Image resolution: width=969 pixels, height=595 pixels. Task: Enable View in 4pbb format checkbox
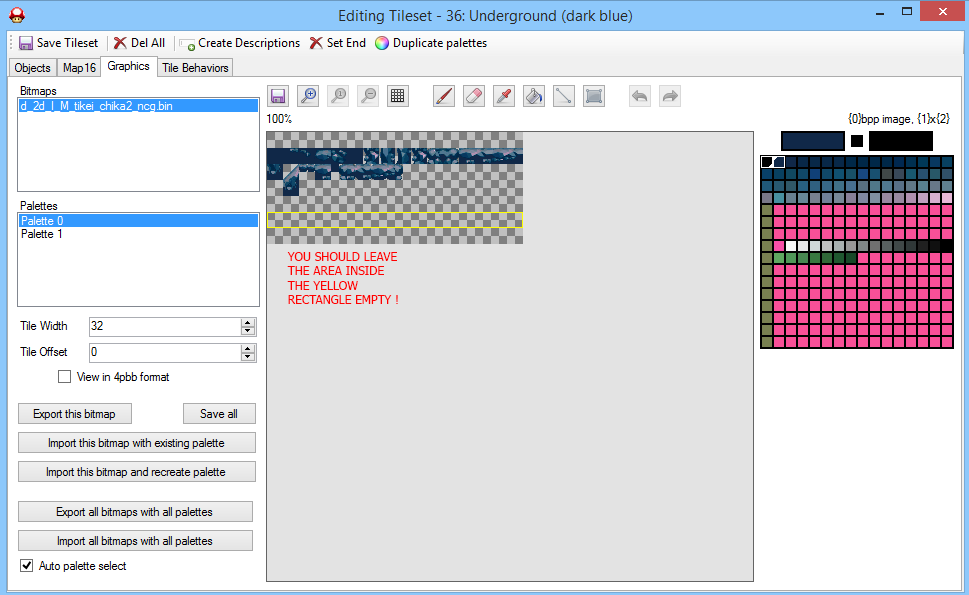pyautogui.click(x=64, y=376)
